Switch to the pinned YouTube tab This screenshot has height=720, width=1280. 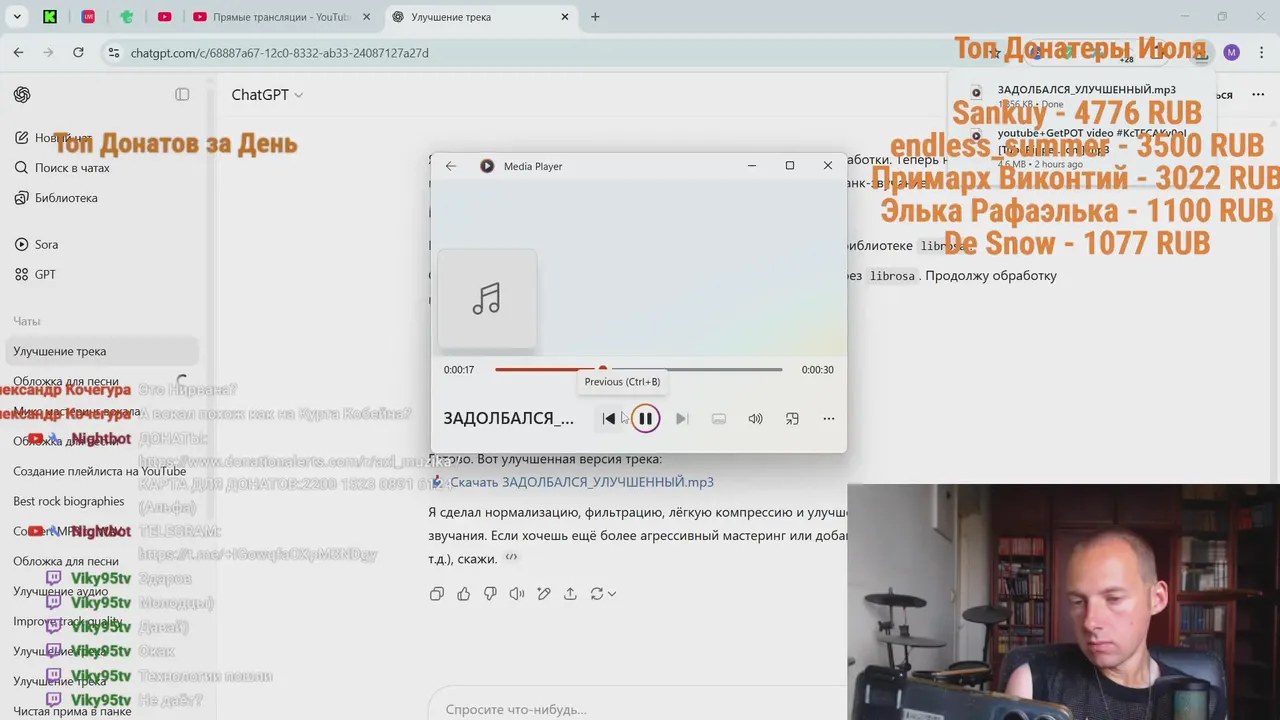click(x=164, y=17)
